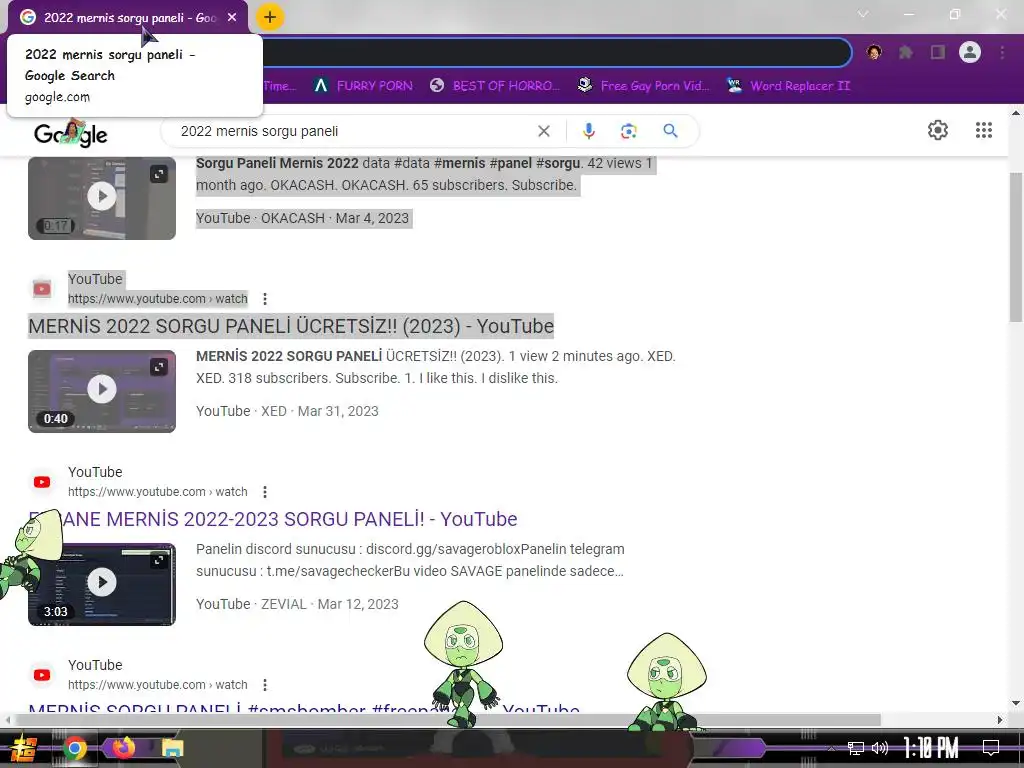Click the text 'YouTube · XED · Mar 31, 2023'
This screenshot has height=768, width=1024.
click(x=287, y=411)
